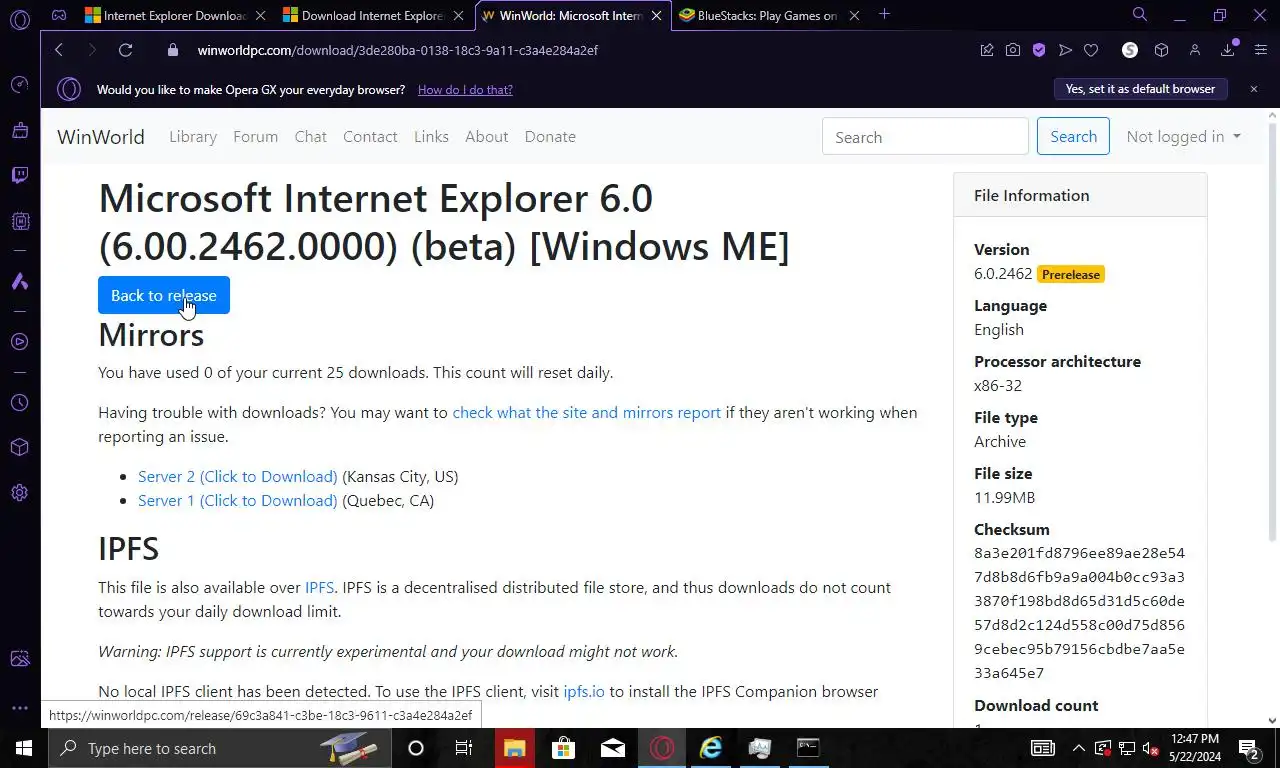1280x768 pixels.
Task: Expand the Not logged in dropdown
Action: pyautogui.click(x=1183, y=137)
